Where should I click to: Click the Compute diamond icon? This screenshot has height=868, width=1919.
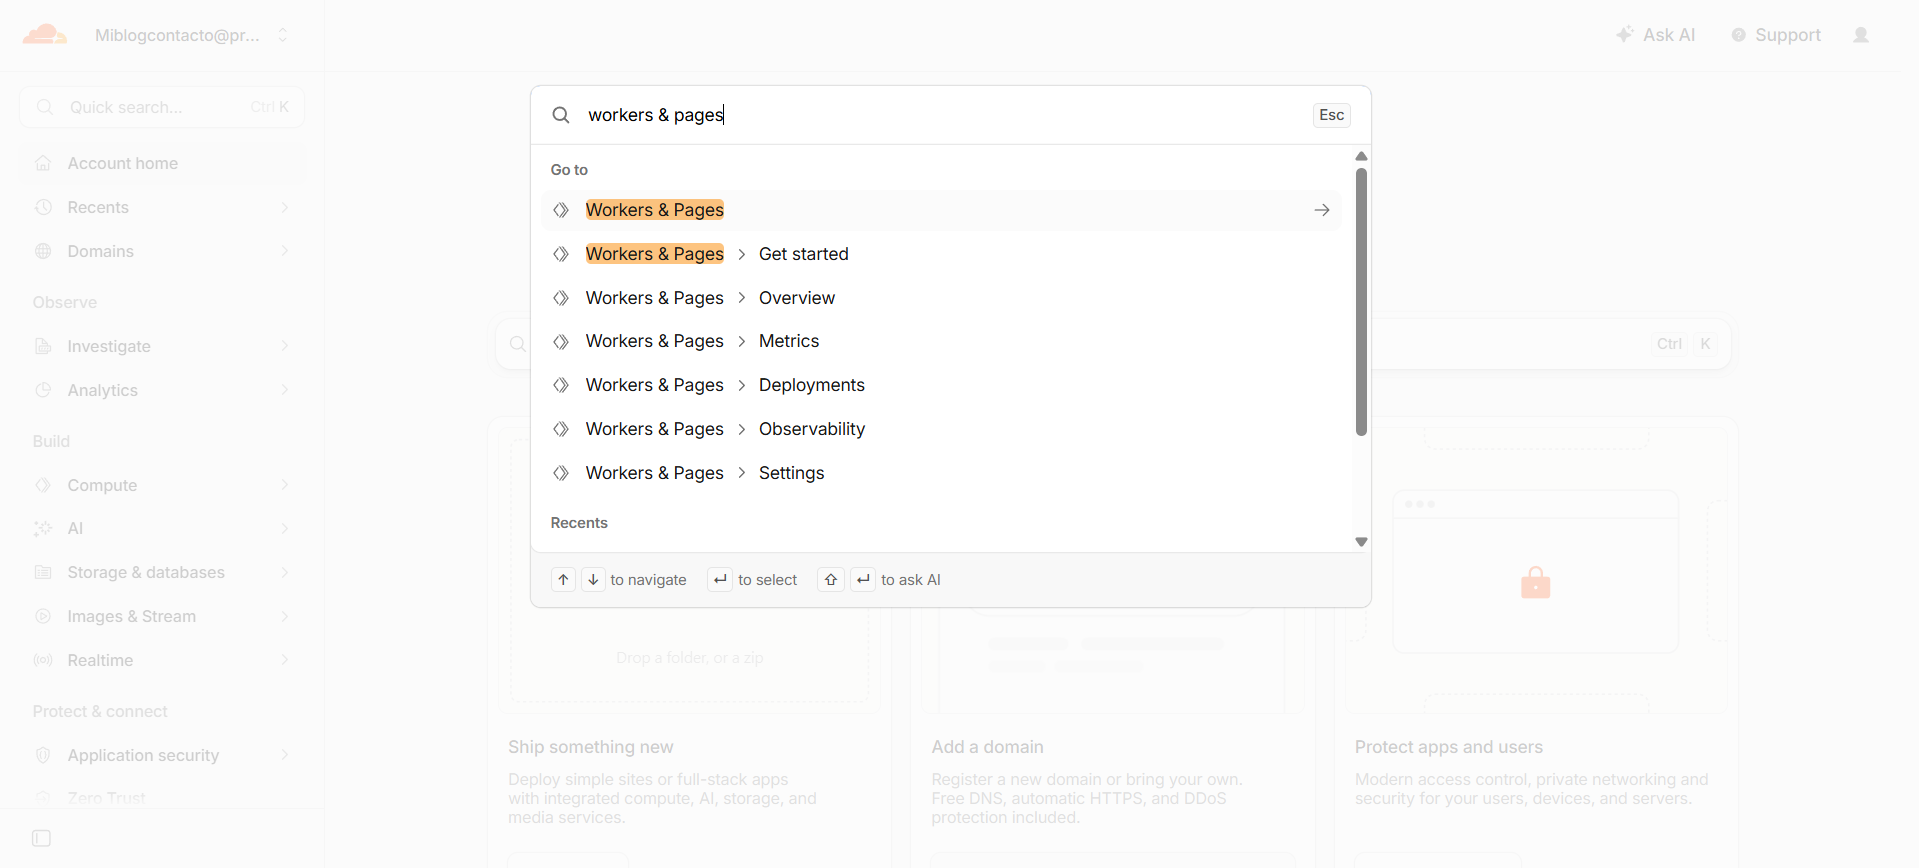point(43,485)
